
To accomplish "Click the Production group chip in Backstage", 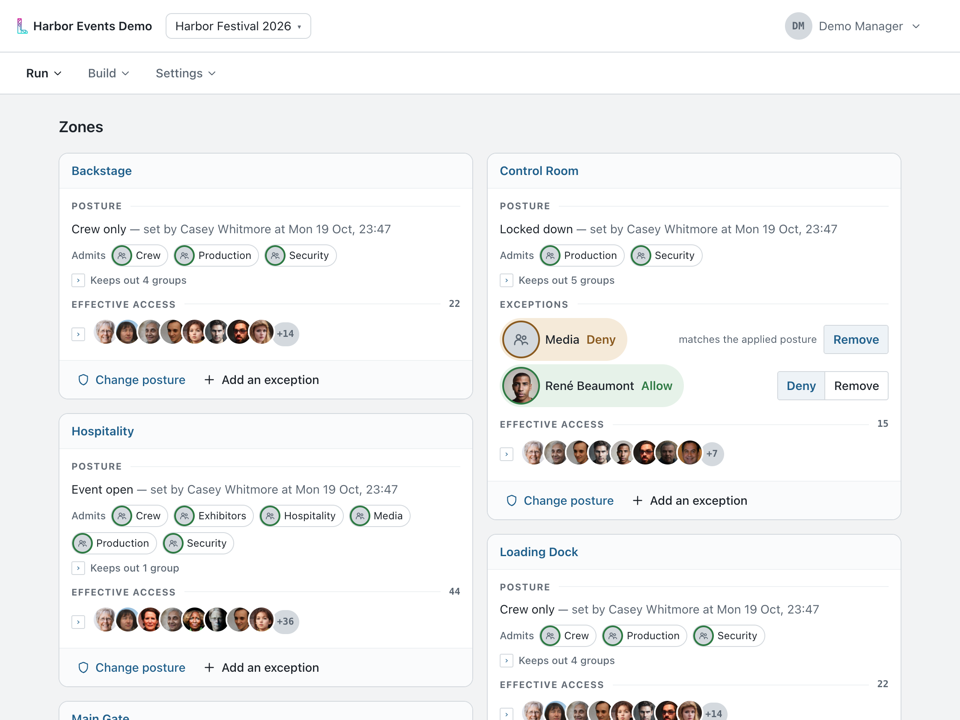I will pyautogui.click(x=216, y=255).
